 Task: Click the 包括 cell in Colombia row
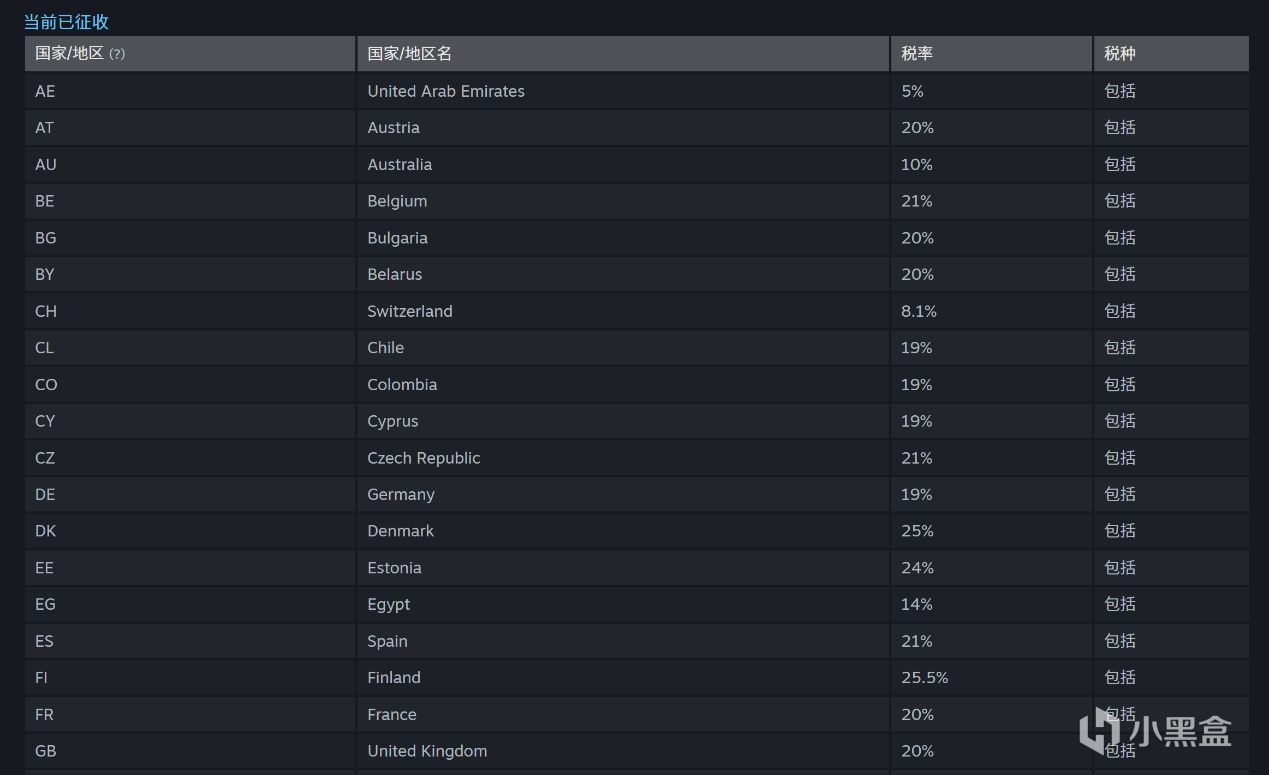coord(1120,384)
